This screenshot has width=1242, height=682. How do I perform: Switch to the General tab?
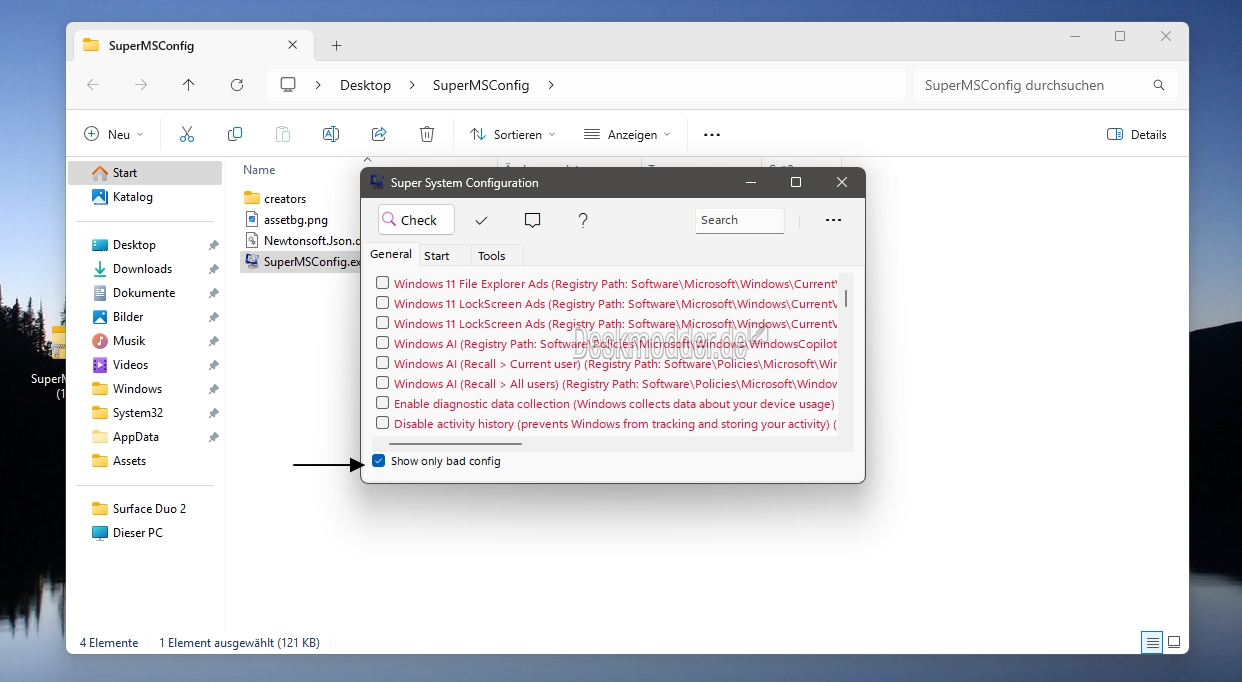pos(391,254)
